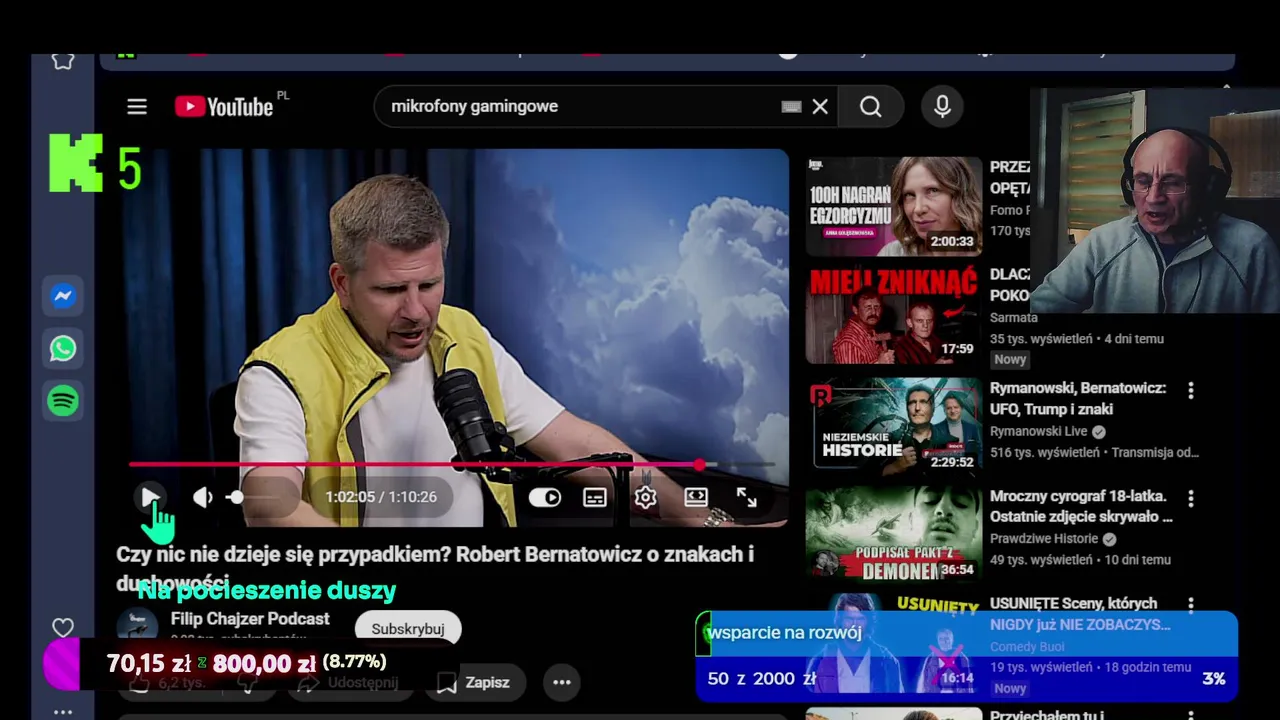Screen dimensions: 1280x720
Task: Click the 1:02:05 / 1:10:26 time display
Action: (x=381, y=497)
